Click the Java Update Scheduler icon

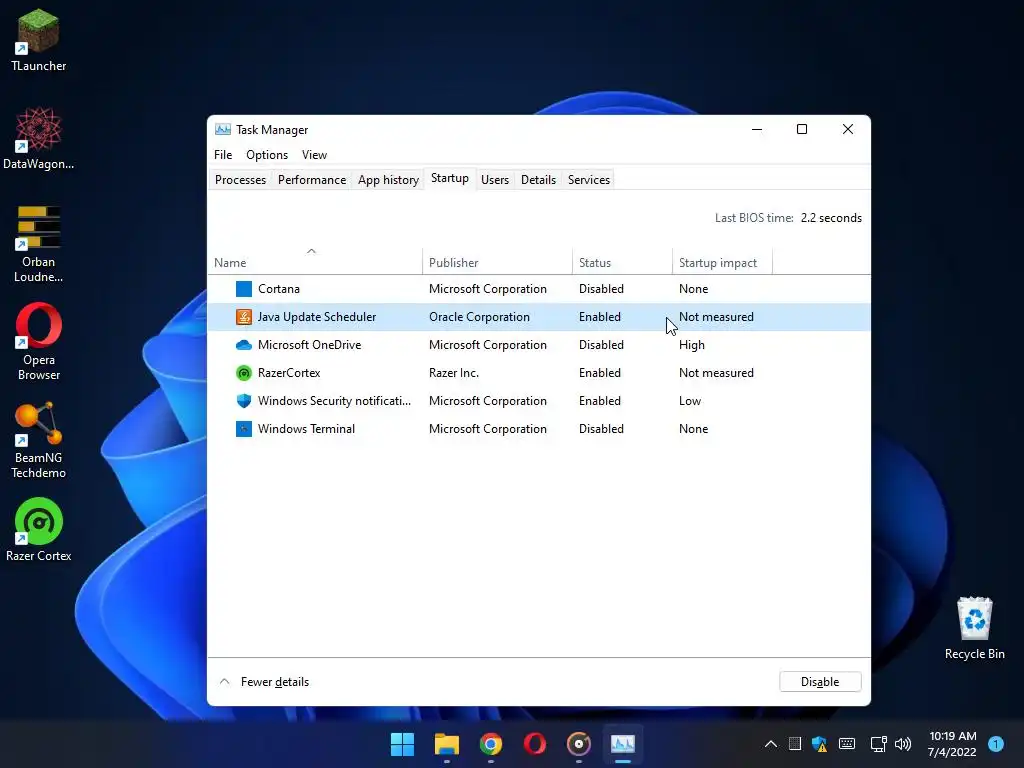click(244, 317)
